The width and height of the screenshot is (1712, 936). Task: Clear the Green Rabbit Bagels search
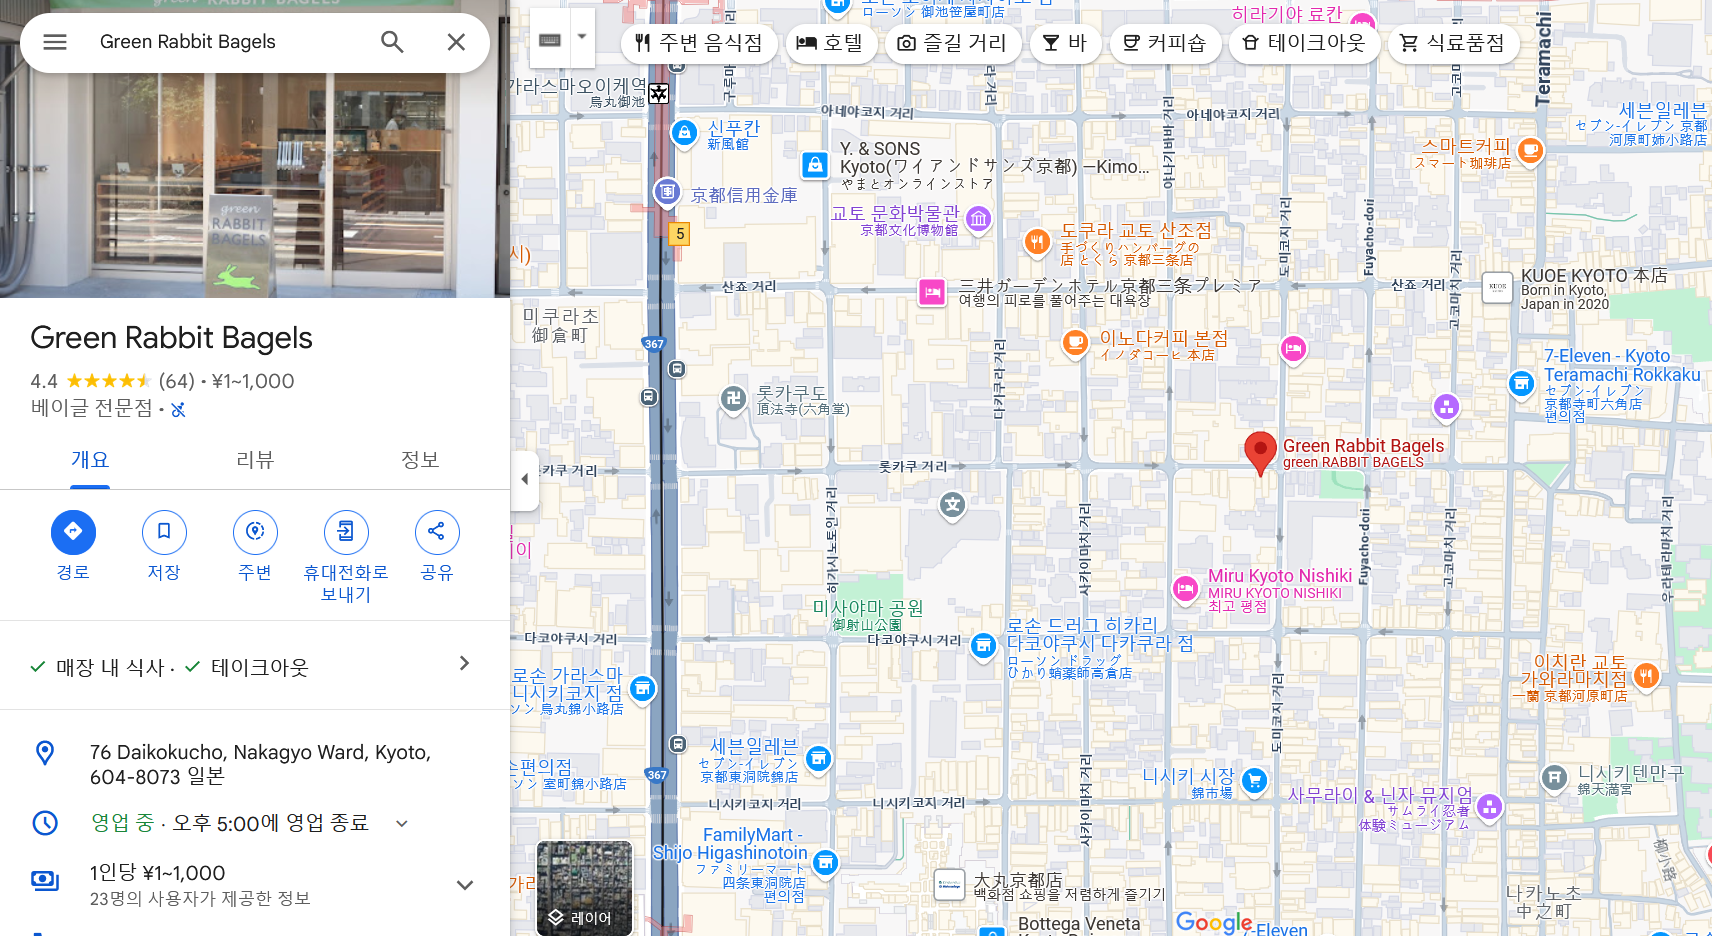click(x=456, y=42)
